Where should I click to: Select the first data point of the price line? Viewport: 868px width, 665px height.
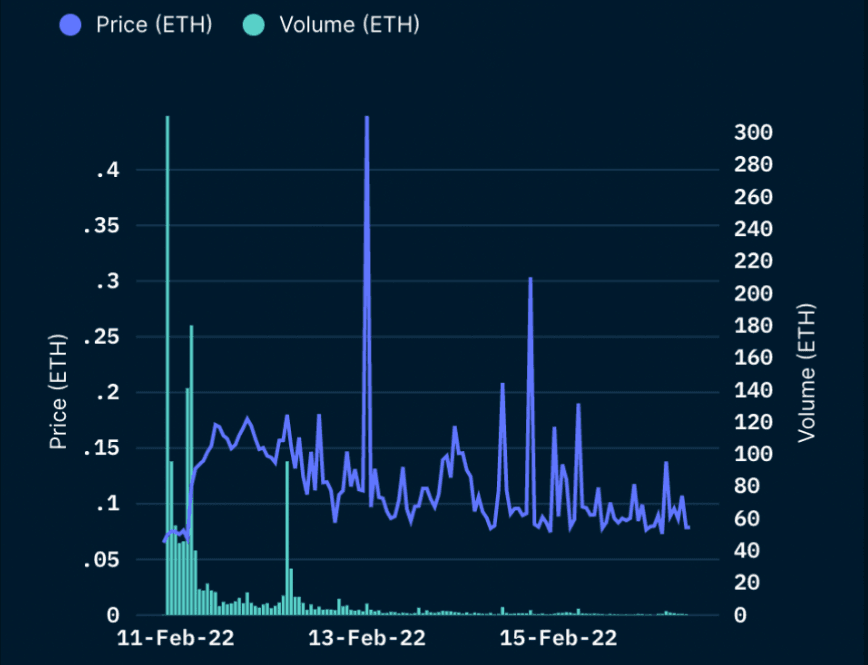[164, 541]
